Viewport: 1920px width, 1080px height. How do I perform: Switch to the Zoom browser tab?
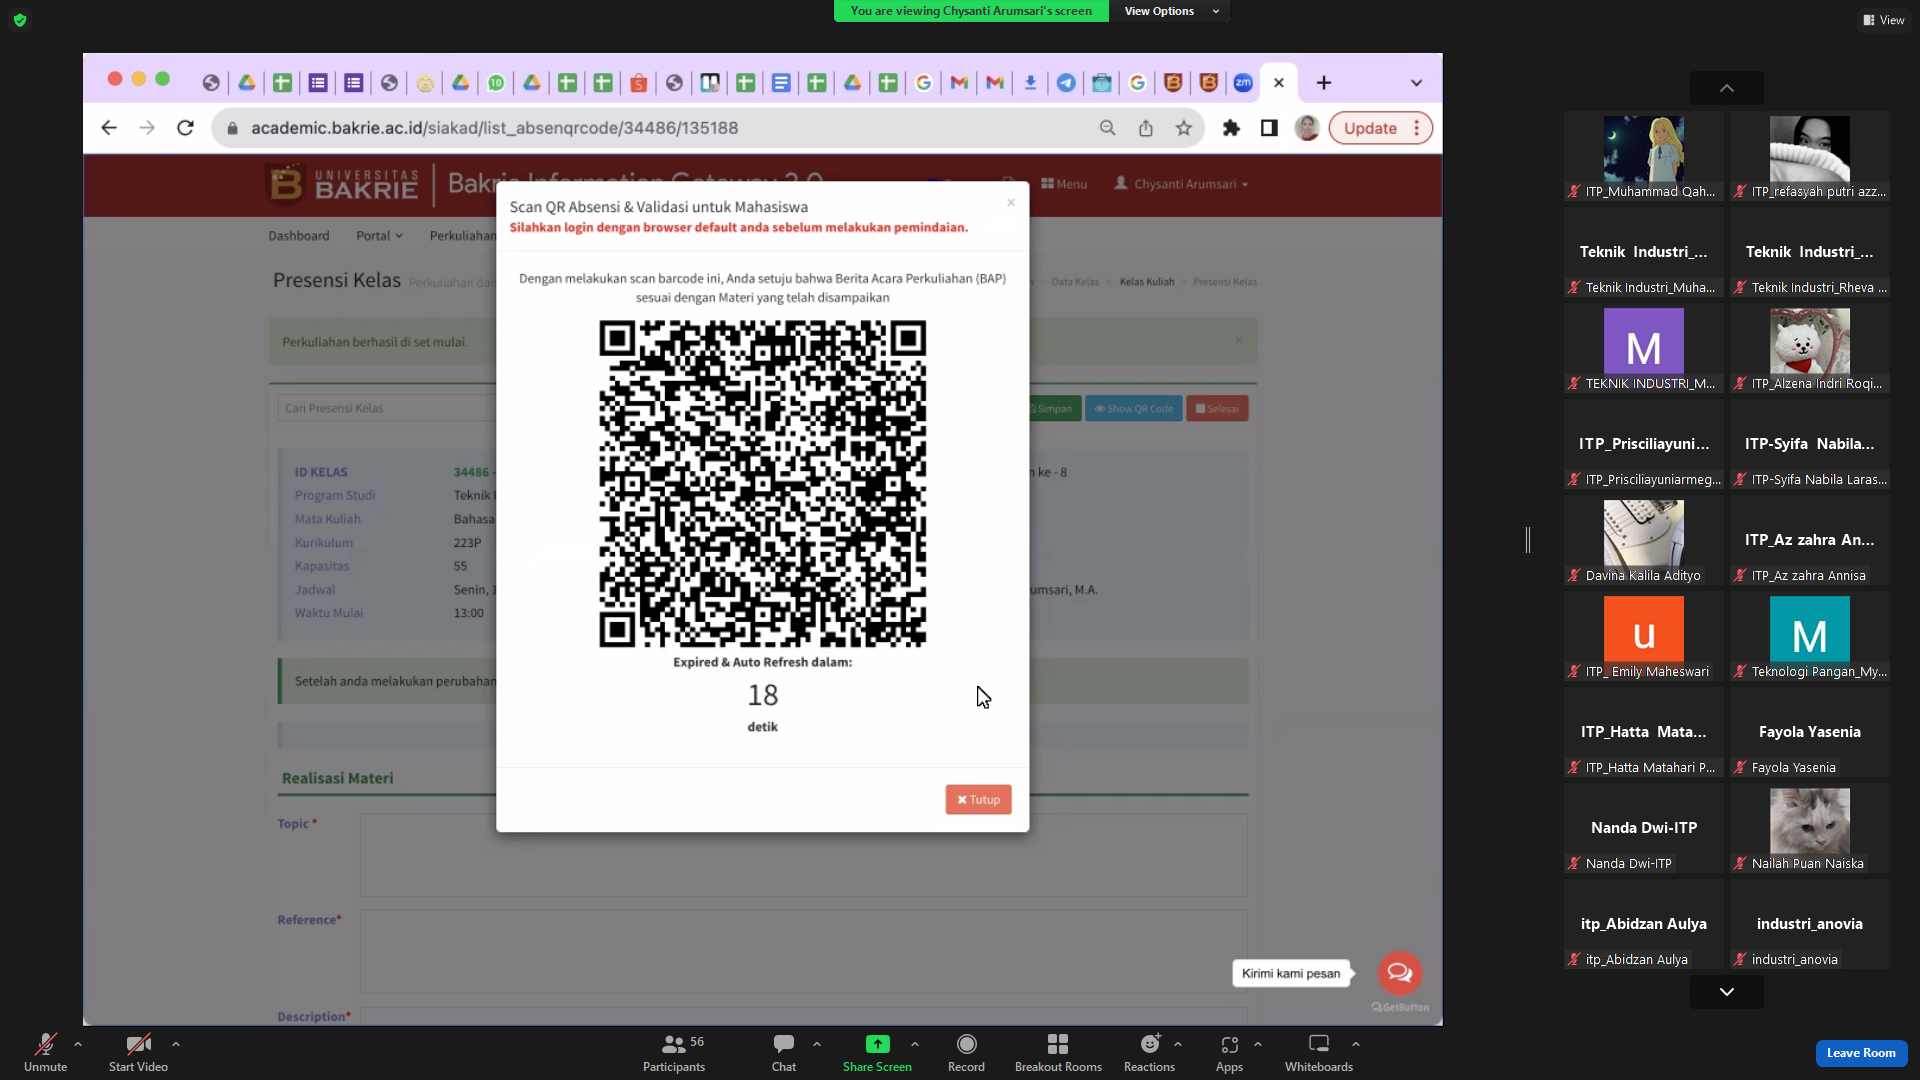[x=1243, y=83]
